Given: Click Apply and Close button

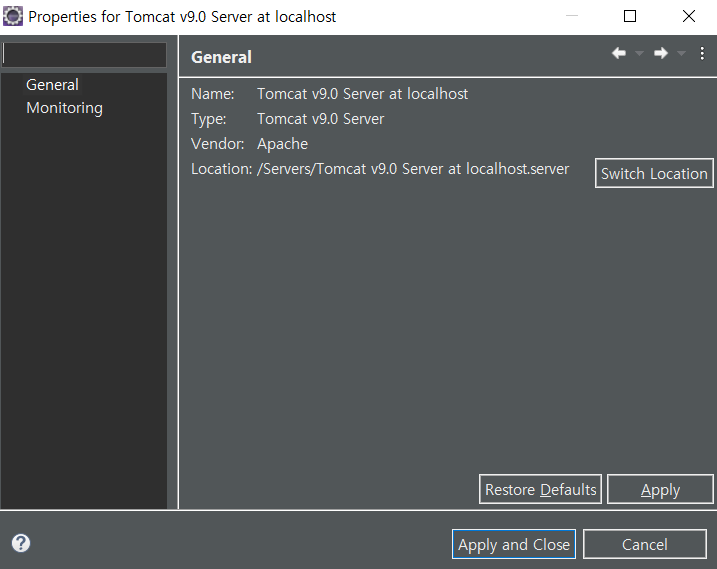Looking at the screenshot, I should (514, 544).
